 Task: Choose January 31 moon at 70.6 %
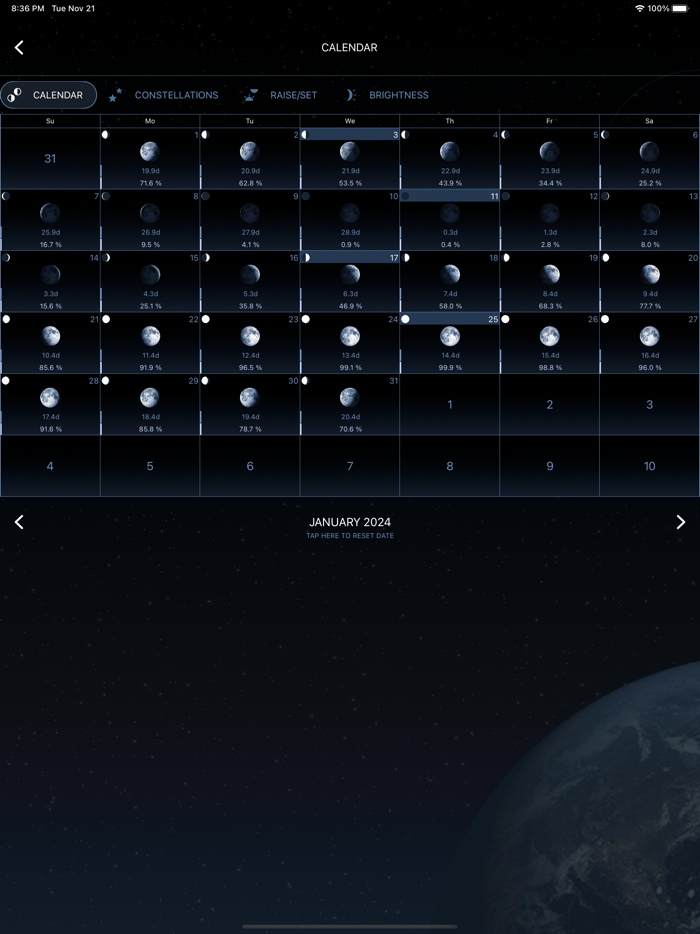pos(350,404)
